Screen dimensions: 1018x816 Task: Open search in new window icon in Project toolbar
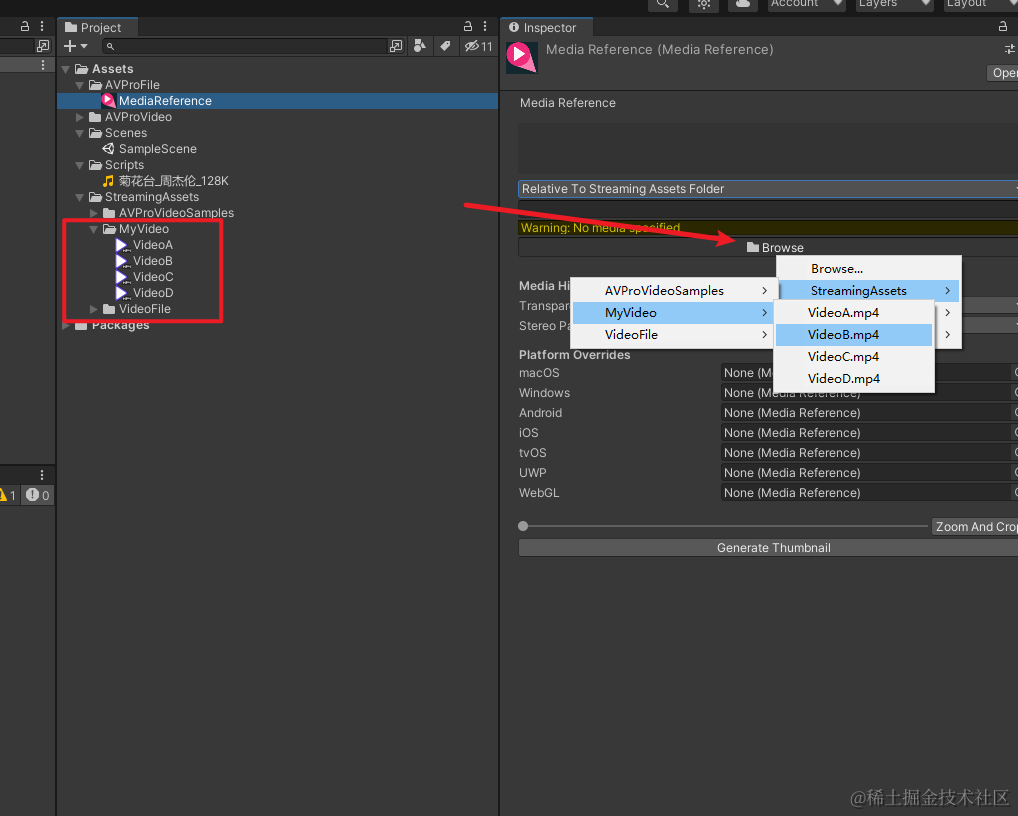396,46
